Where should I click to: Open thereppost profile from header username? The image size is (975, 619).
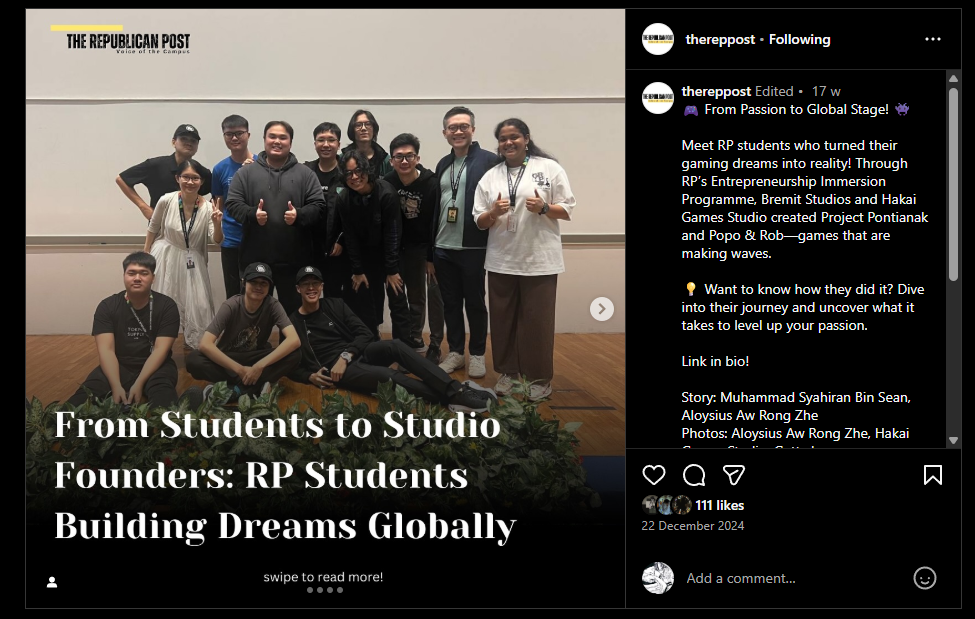tap(720, 39)
